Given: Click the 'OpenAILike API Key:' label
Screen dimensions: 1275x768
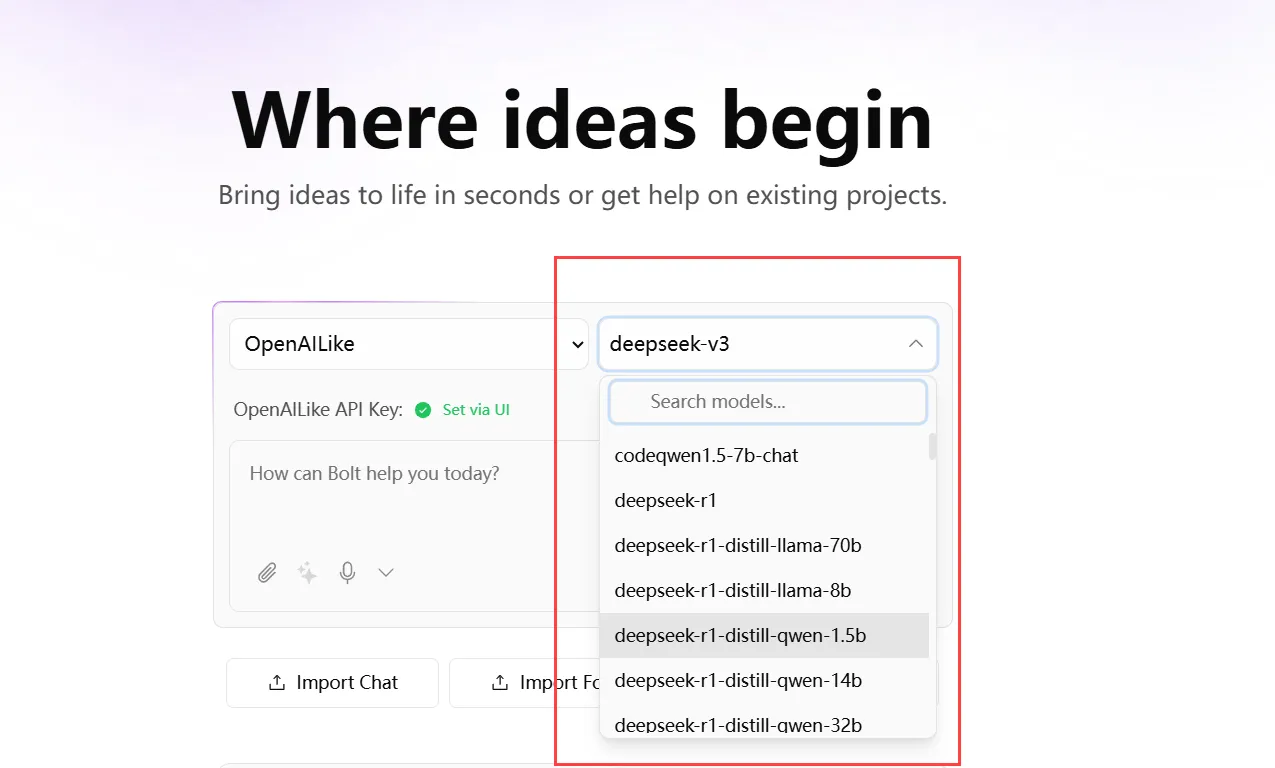Looking at the screenshot, I should pos(318,409).
